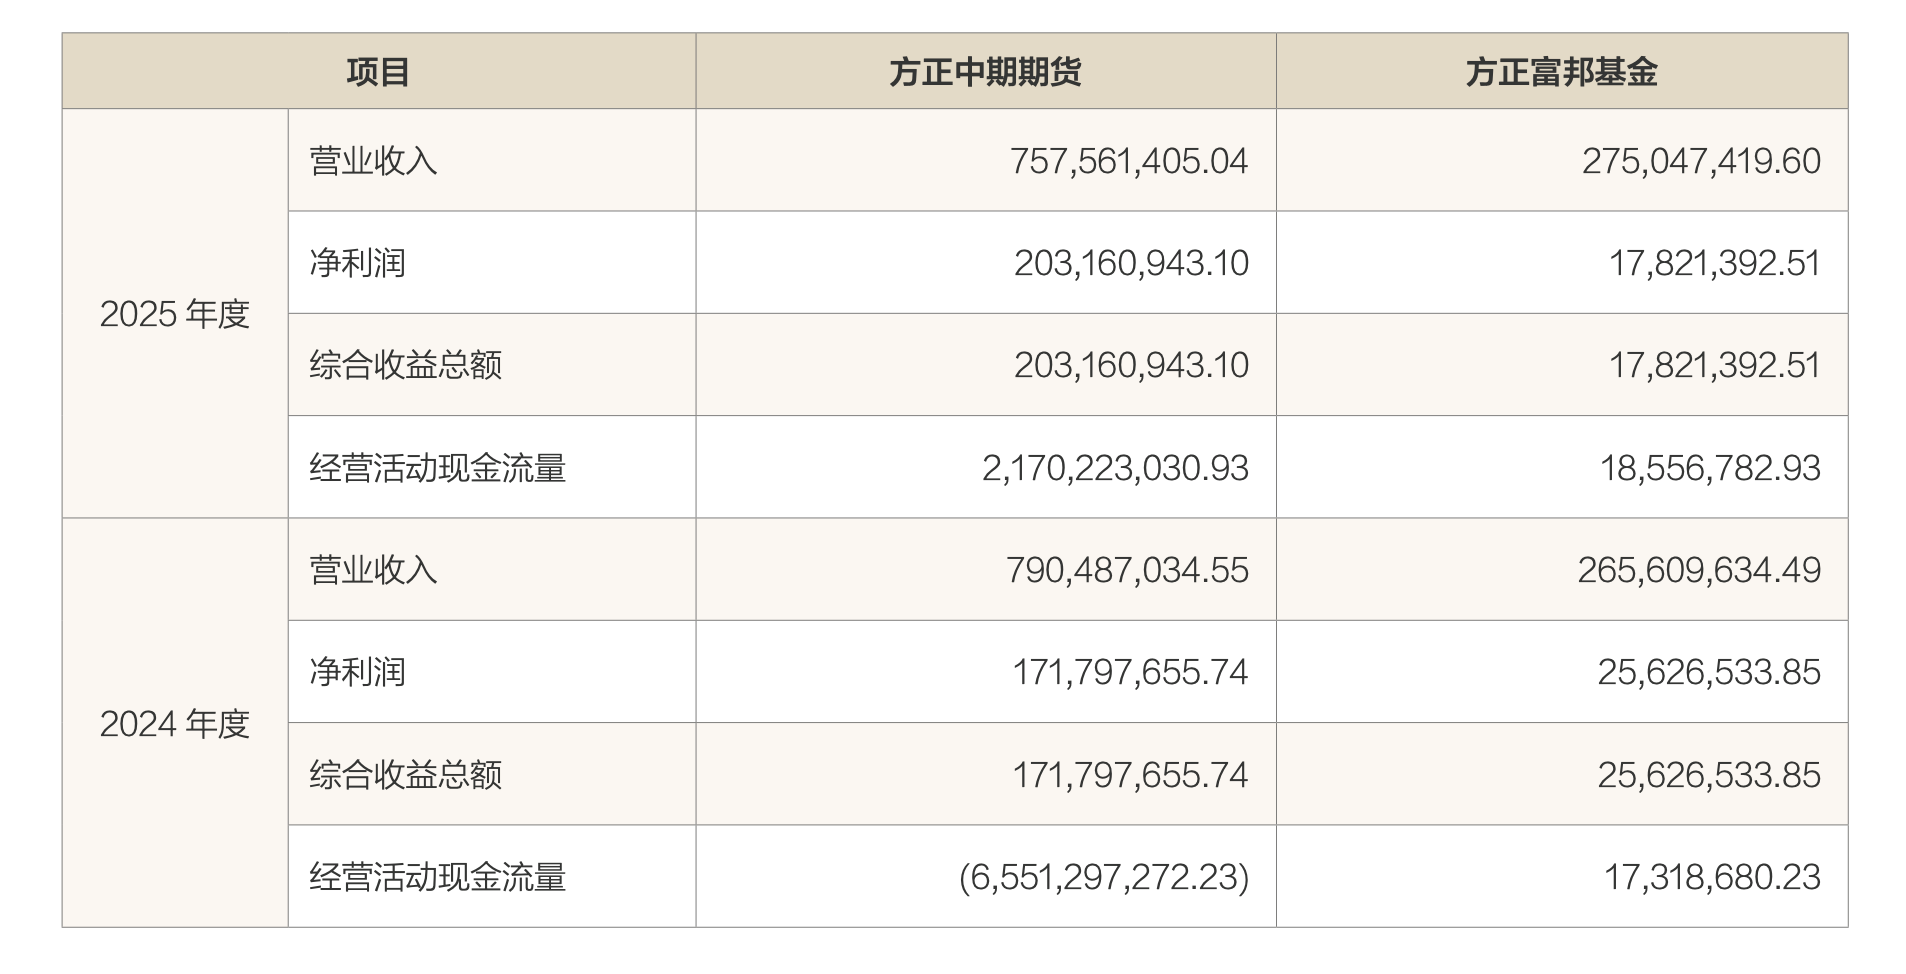Image resolution: width=1906 pixels, height=974 pixels.
Task: Click 经营活动现金流量 label under 2024 年度
Action: 437,877
